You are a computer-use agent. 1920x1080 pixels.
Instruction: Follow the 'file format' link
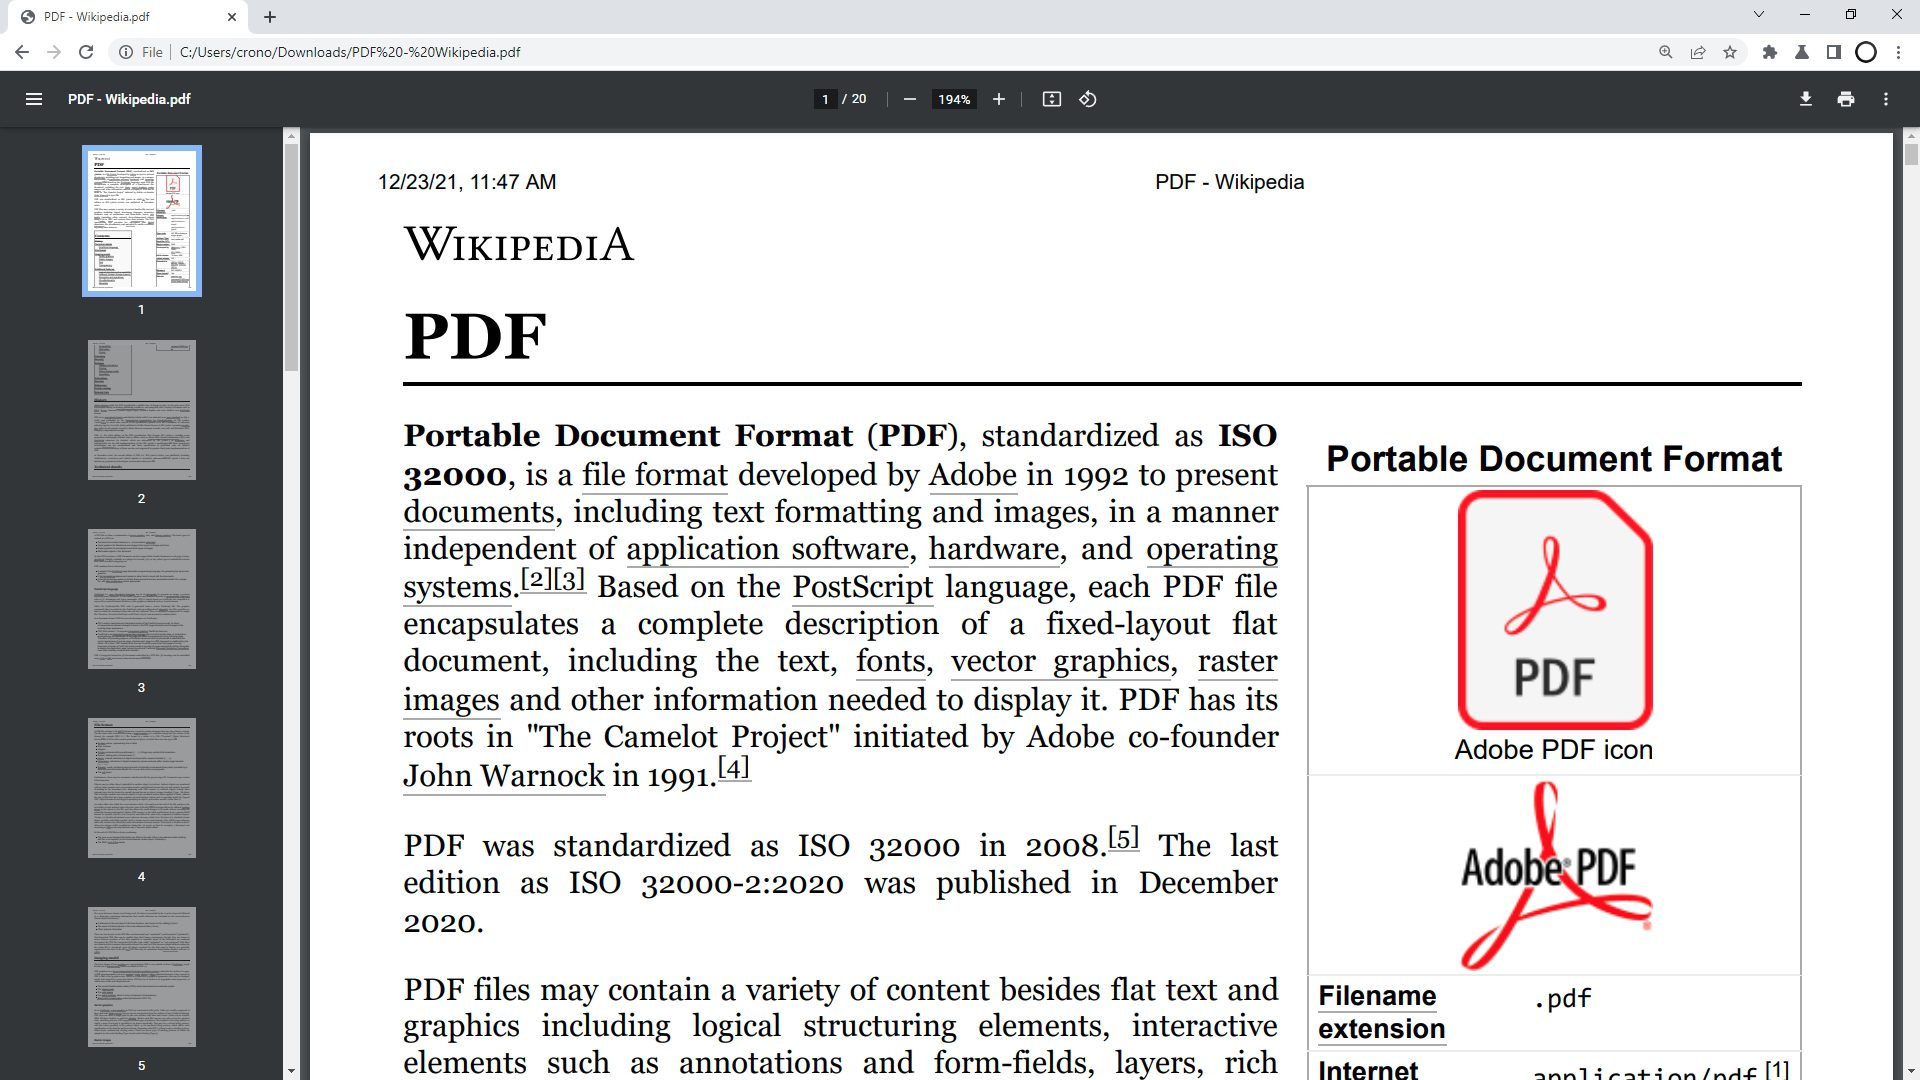(x=655, y=475)
